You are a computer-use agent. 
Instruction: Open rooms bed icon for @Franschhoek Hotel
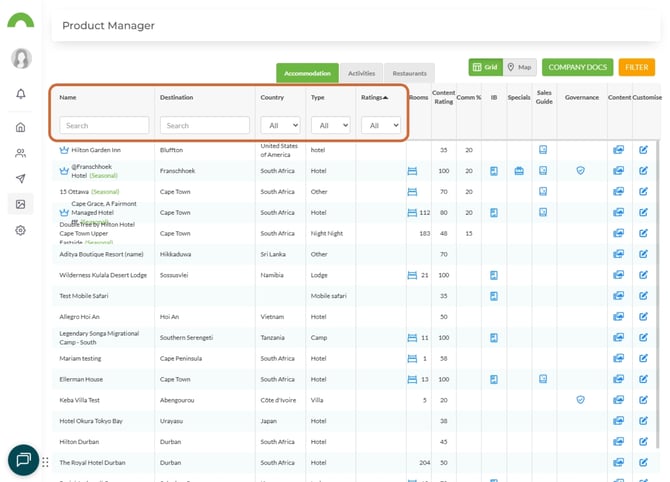(x=412, y=171)
